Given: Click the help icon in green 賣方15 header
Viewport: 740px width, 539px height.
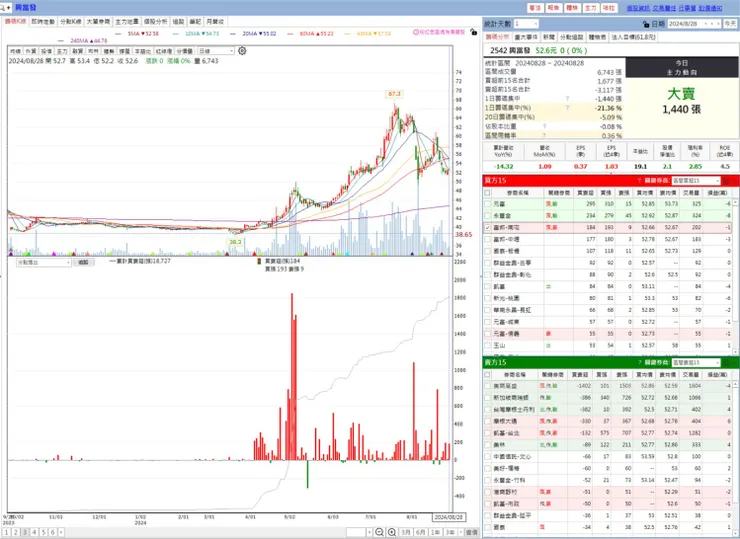Looking at the screenshot, I should (639, 362).
